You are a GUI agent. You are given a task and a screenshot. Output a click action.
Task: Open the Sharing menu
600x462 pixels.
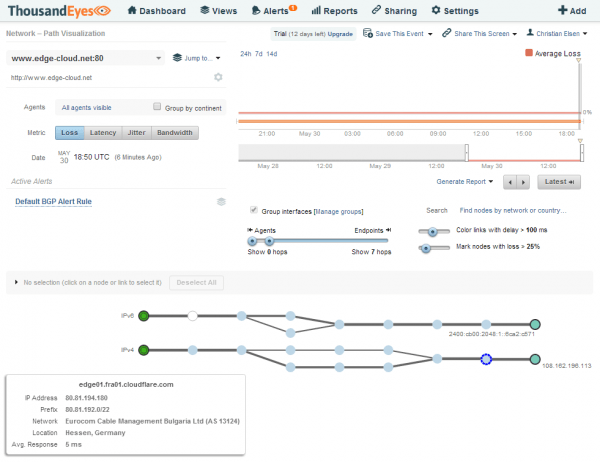click(394, 11)
